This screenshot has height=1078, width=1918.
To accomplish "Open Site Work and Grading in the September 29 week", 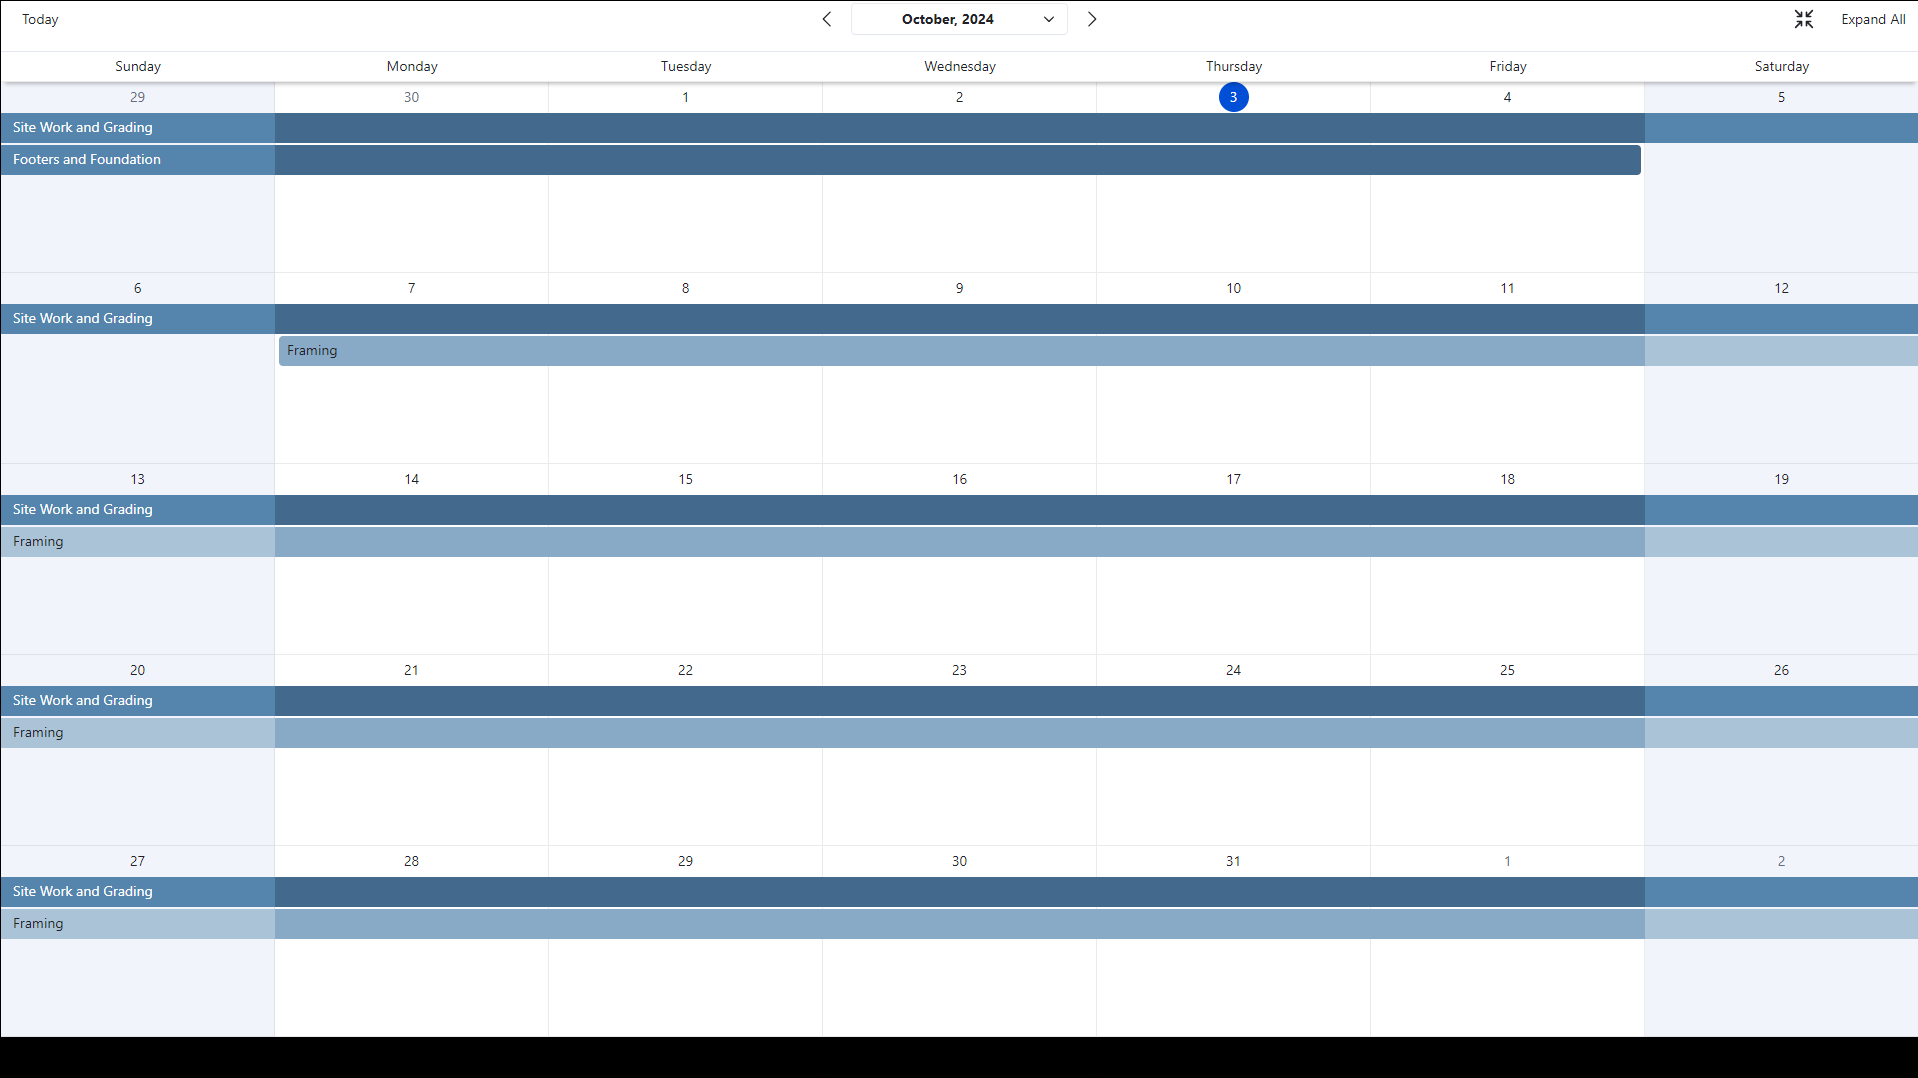I will click(959, 128).
